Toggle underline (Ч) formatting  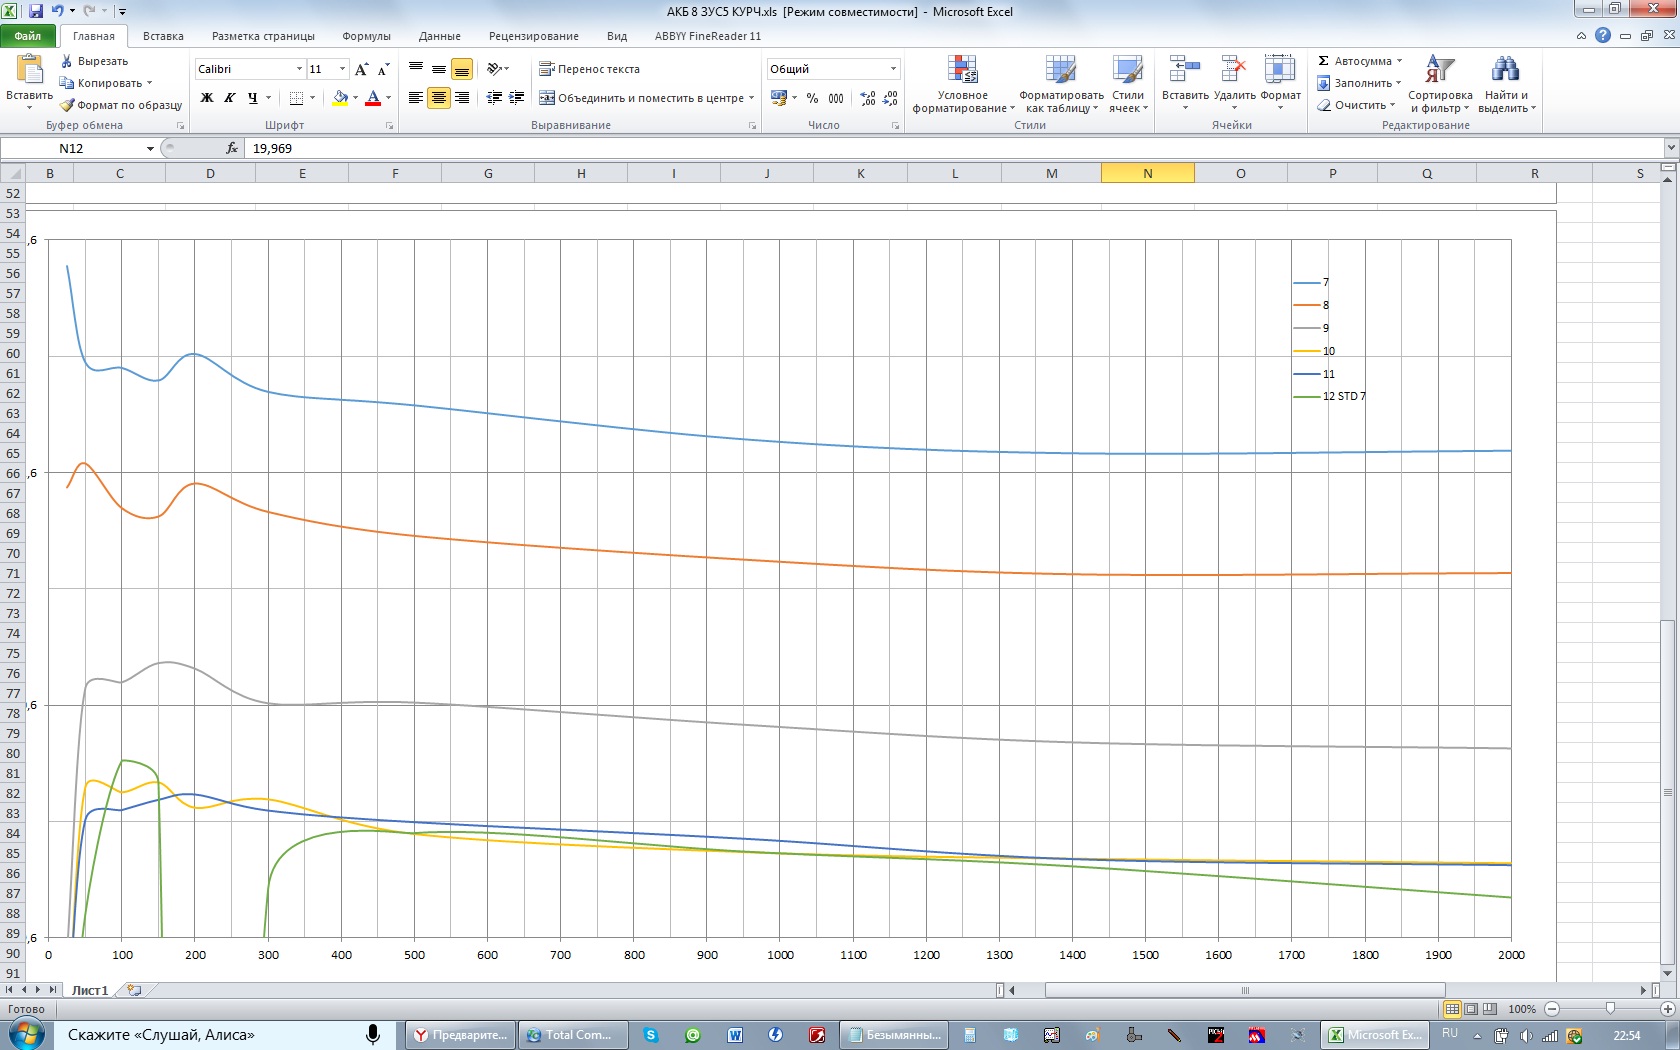point(253,98)
